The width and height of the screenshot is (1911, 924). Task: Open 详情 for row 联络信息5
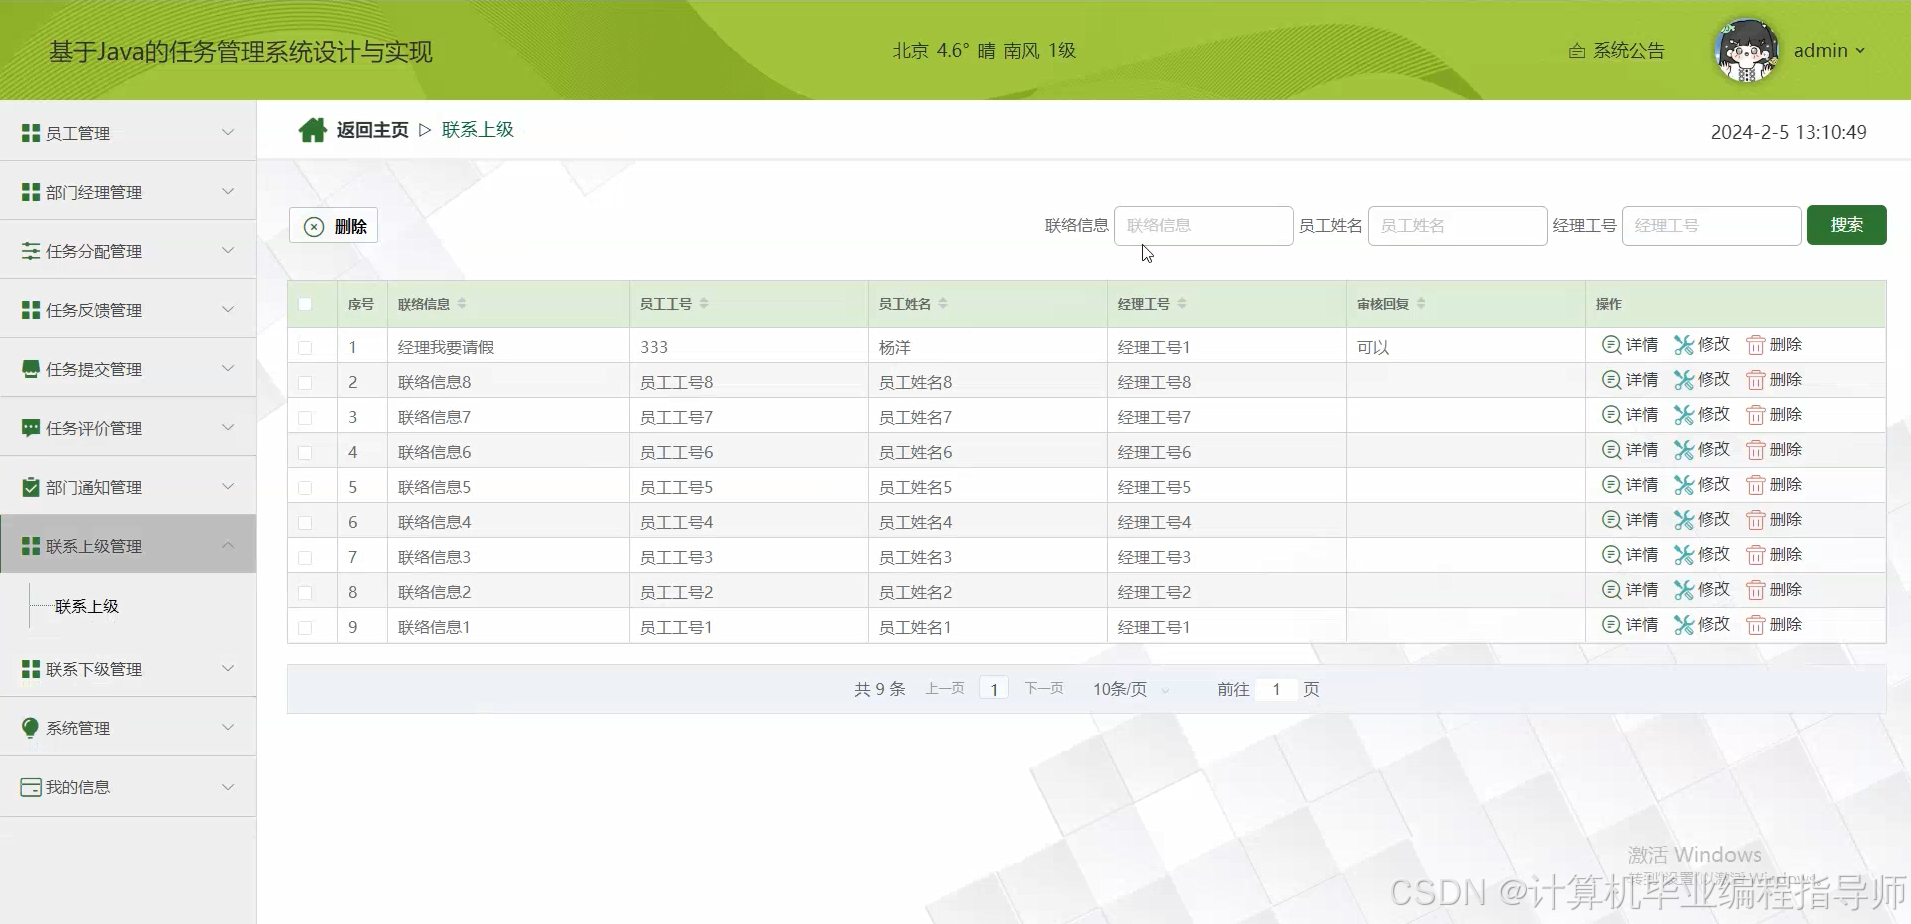(x=1630, y=485)
